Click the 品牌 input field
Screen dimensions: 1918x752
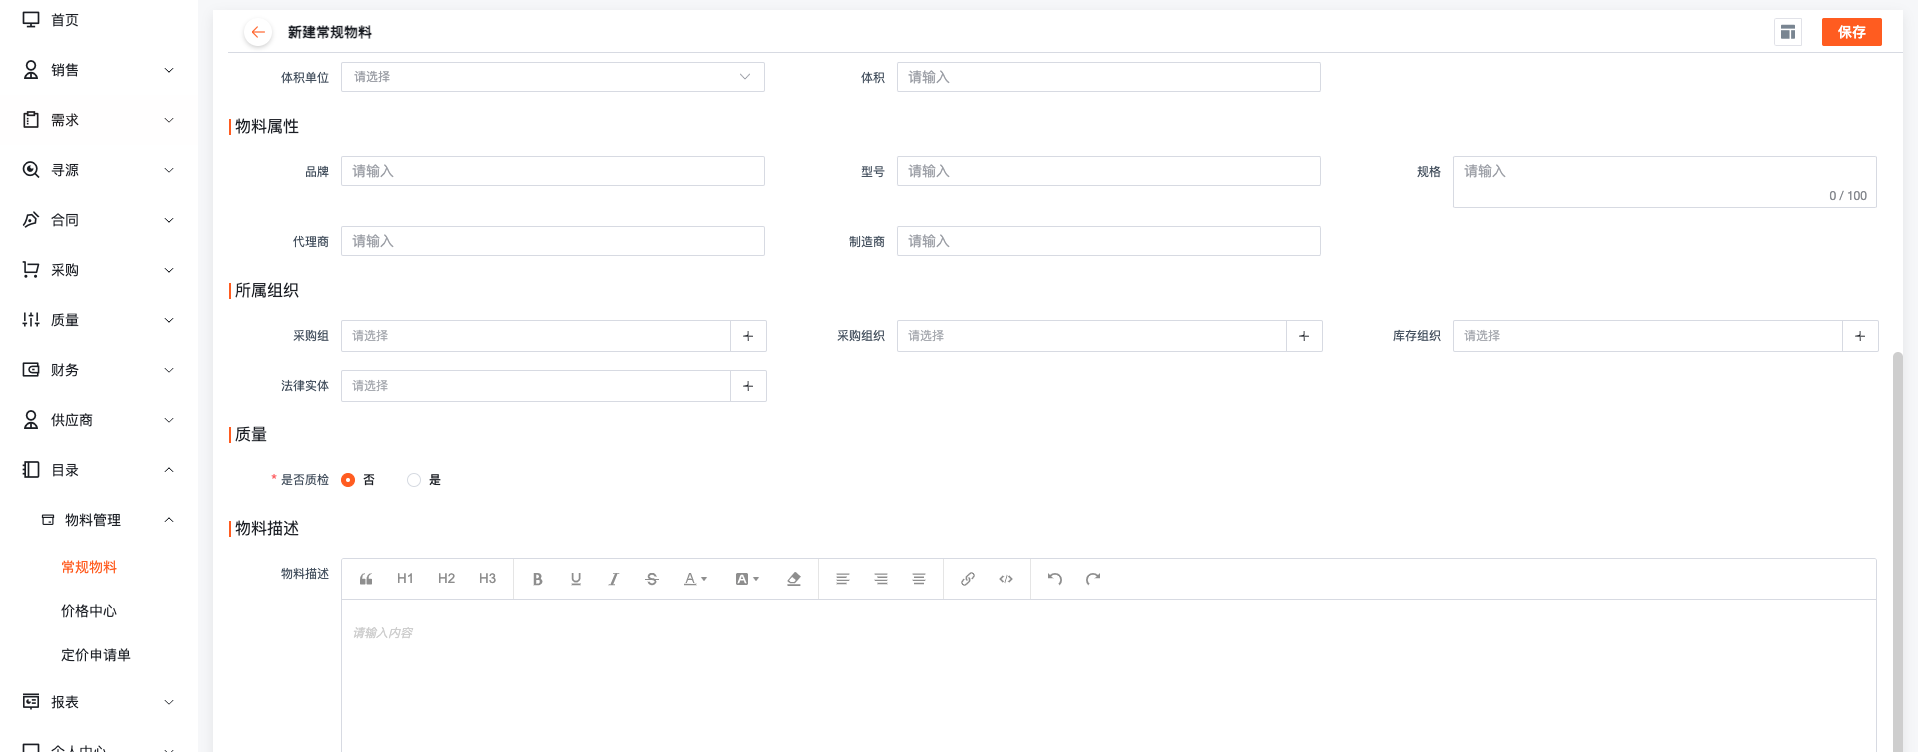(553, 171)
